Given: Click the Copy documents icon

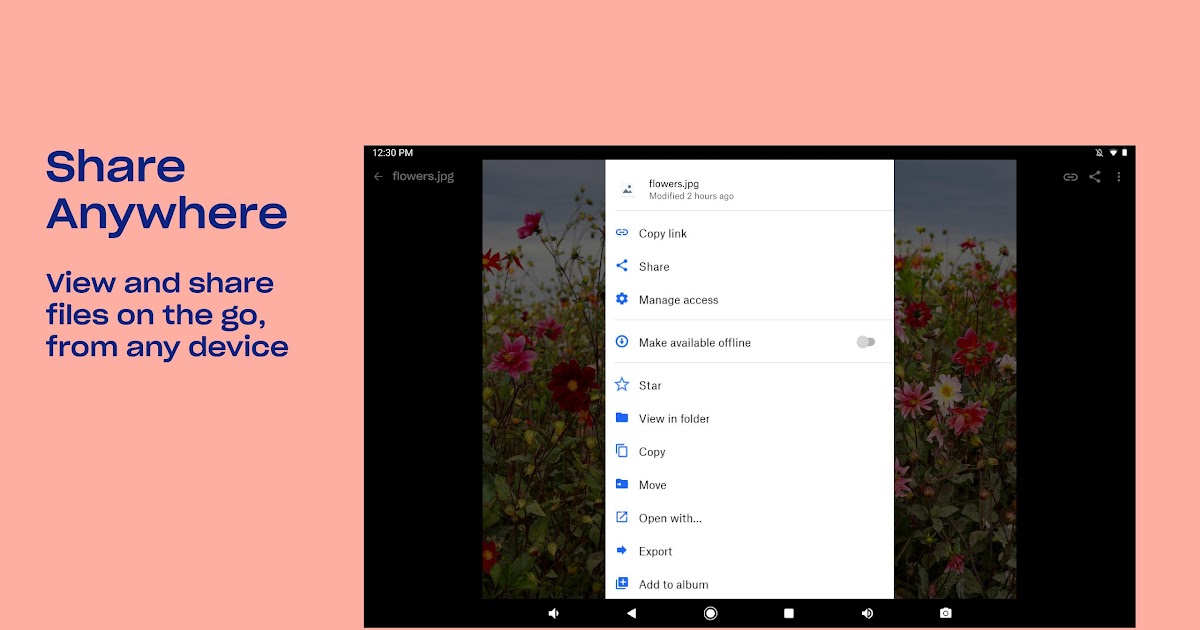Looking at the screenshot, I should tap(622, 451).
